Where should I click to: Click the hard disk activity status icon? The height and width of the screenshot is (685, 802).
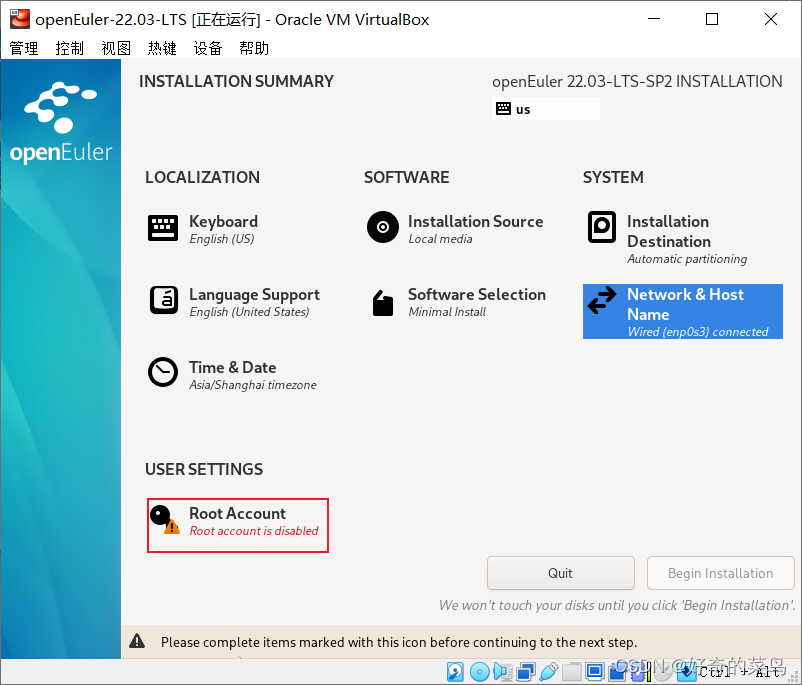[455, 671]
